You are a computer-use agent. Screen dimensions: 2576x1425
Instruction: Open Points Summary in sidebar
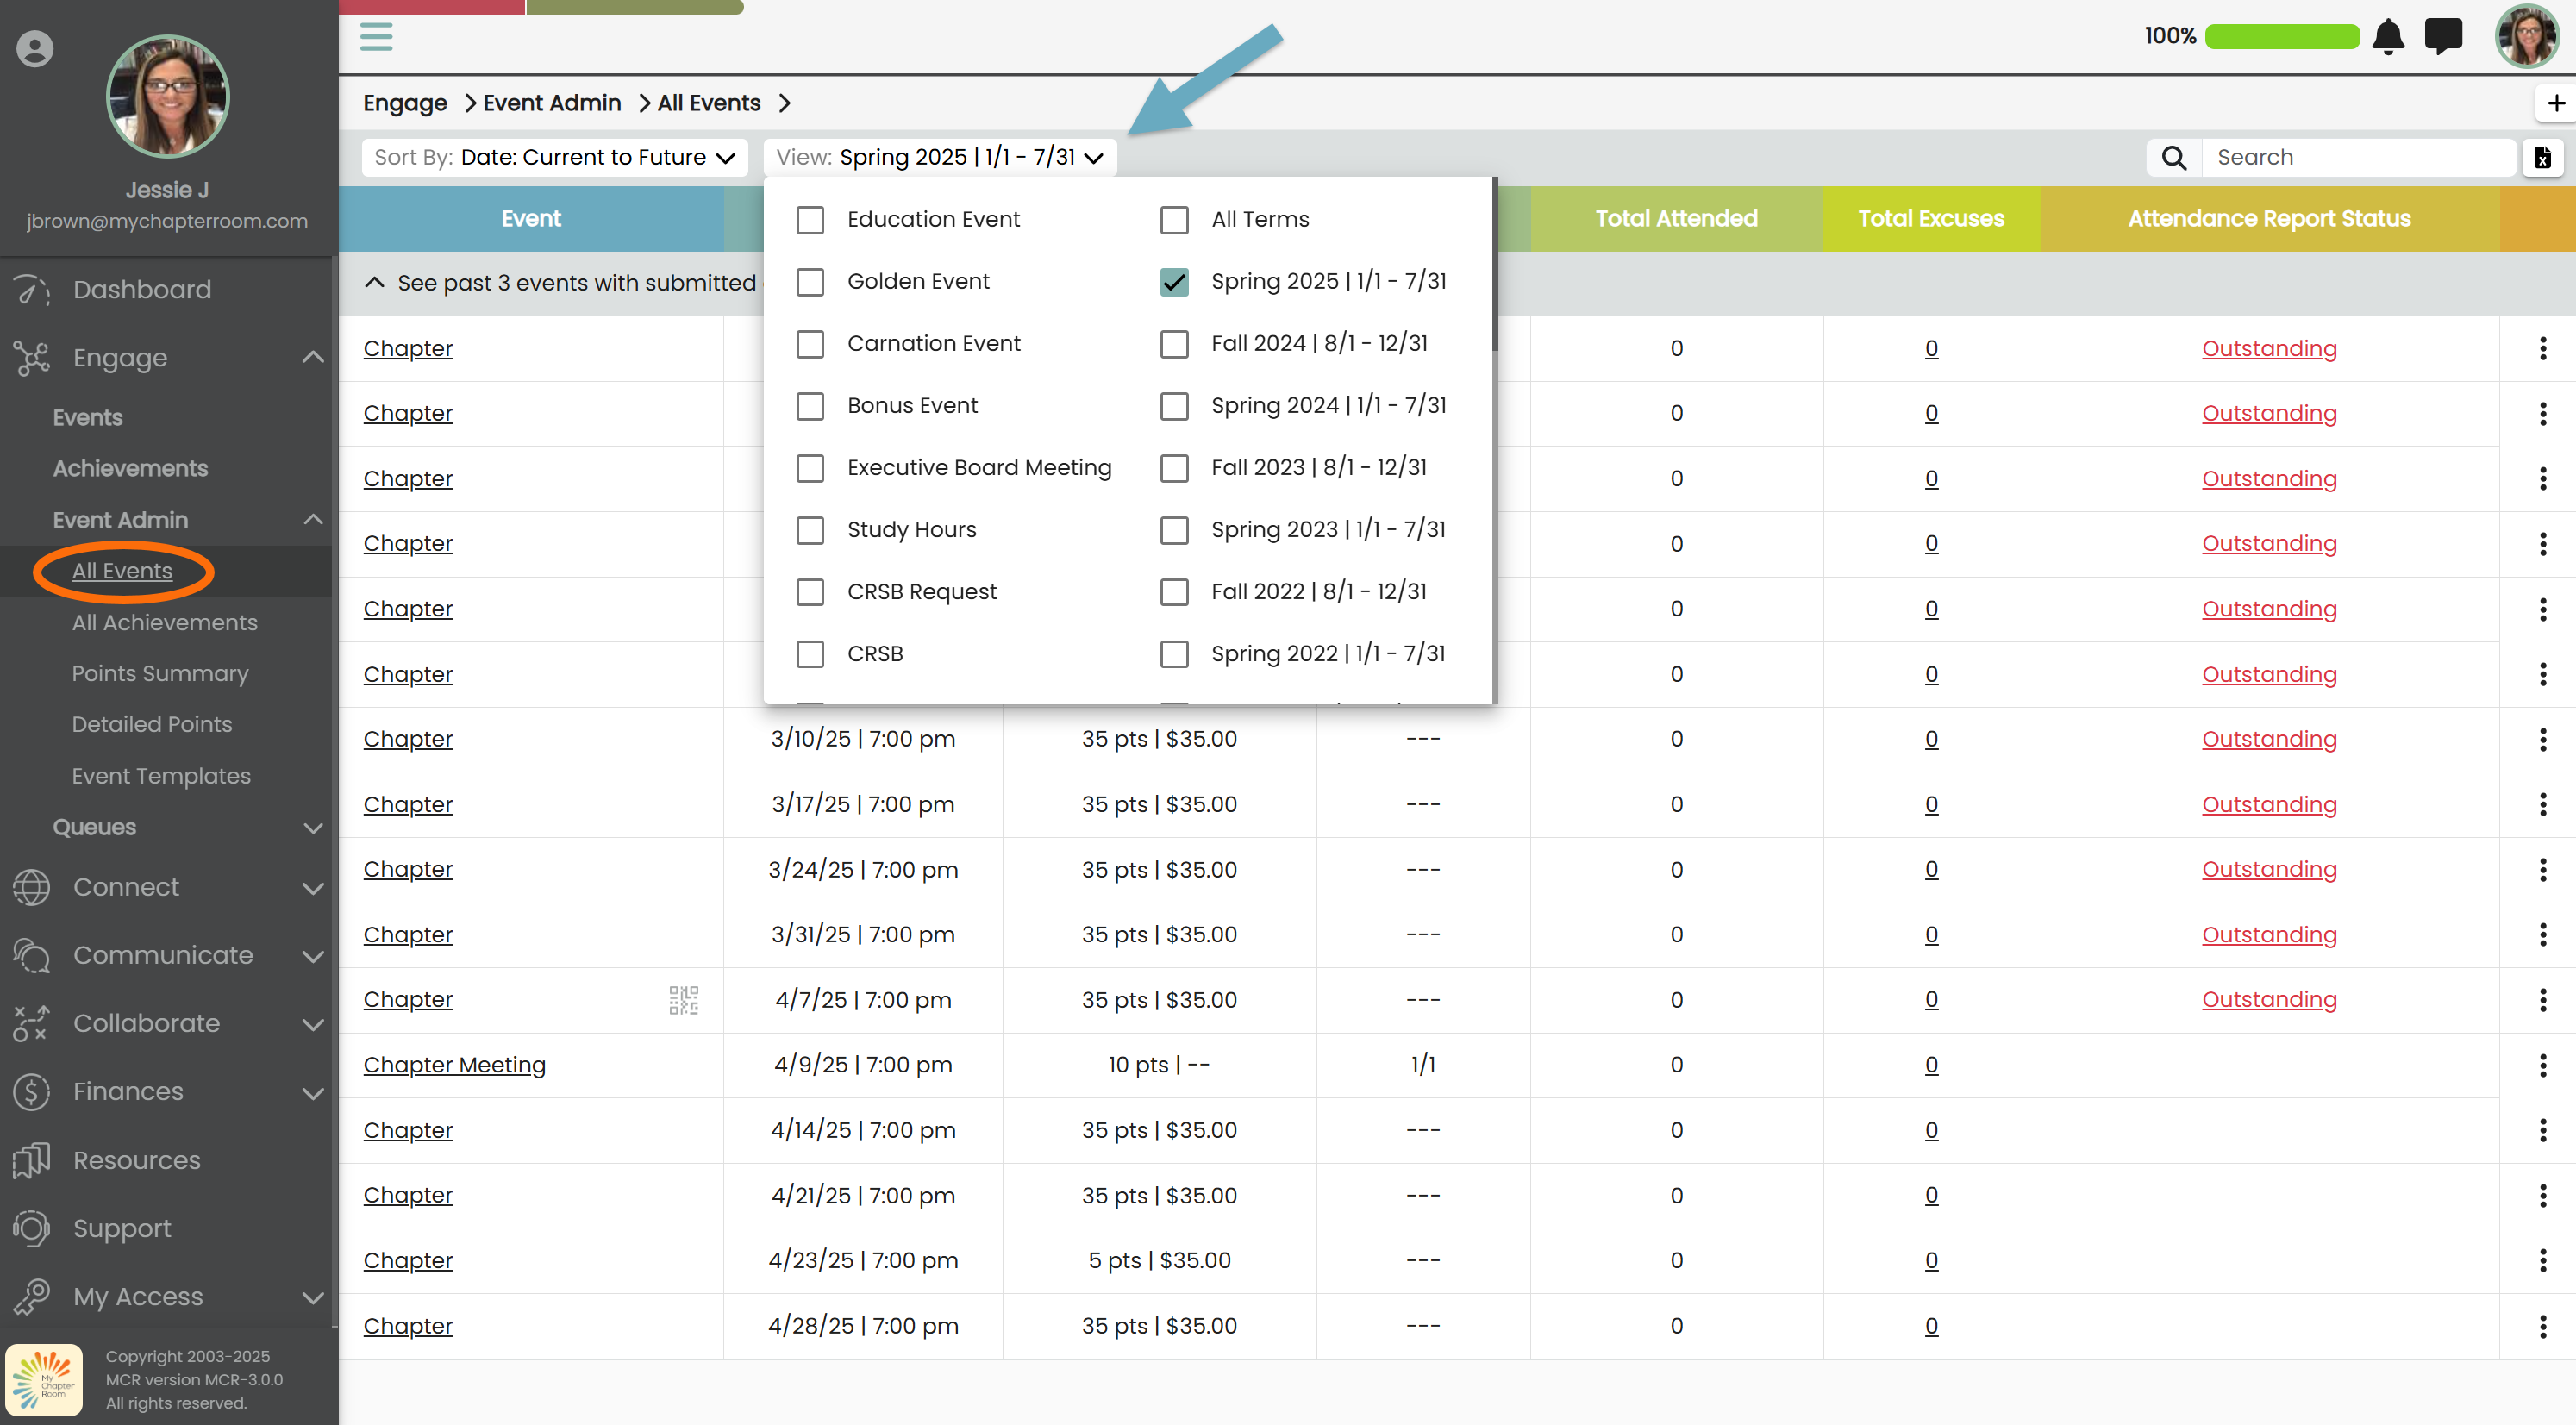[160, 673]
